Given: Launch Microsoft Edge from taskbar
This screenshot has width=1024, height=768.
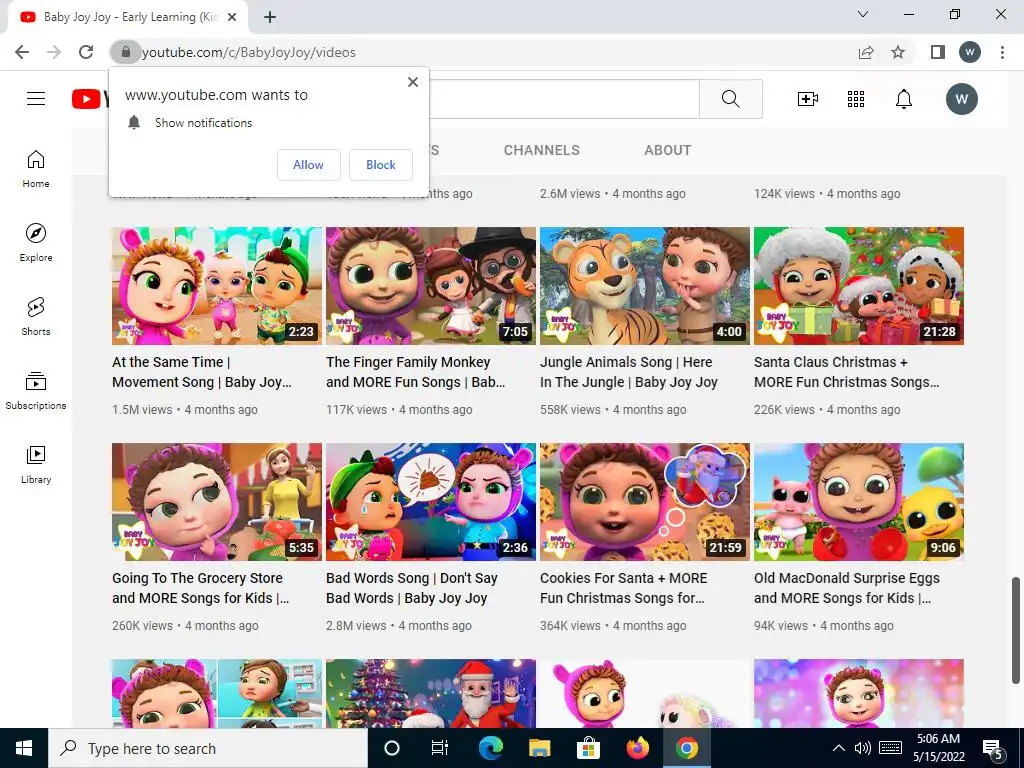Looking at the screenshot, I should coord(490,748).
